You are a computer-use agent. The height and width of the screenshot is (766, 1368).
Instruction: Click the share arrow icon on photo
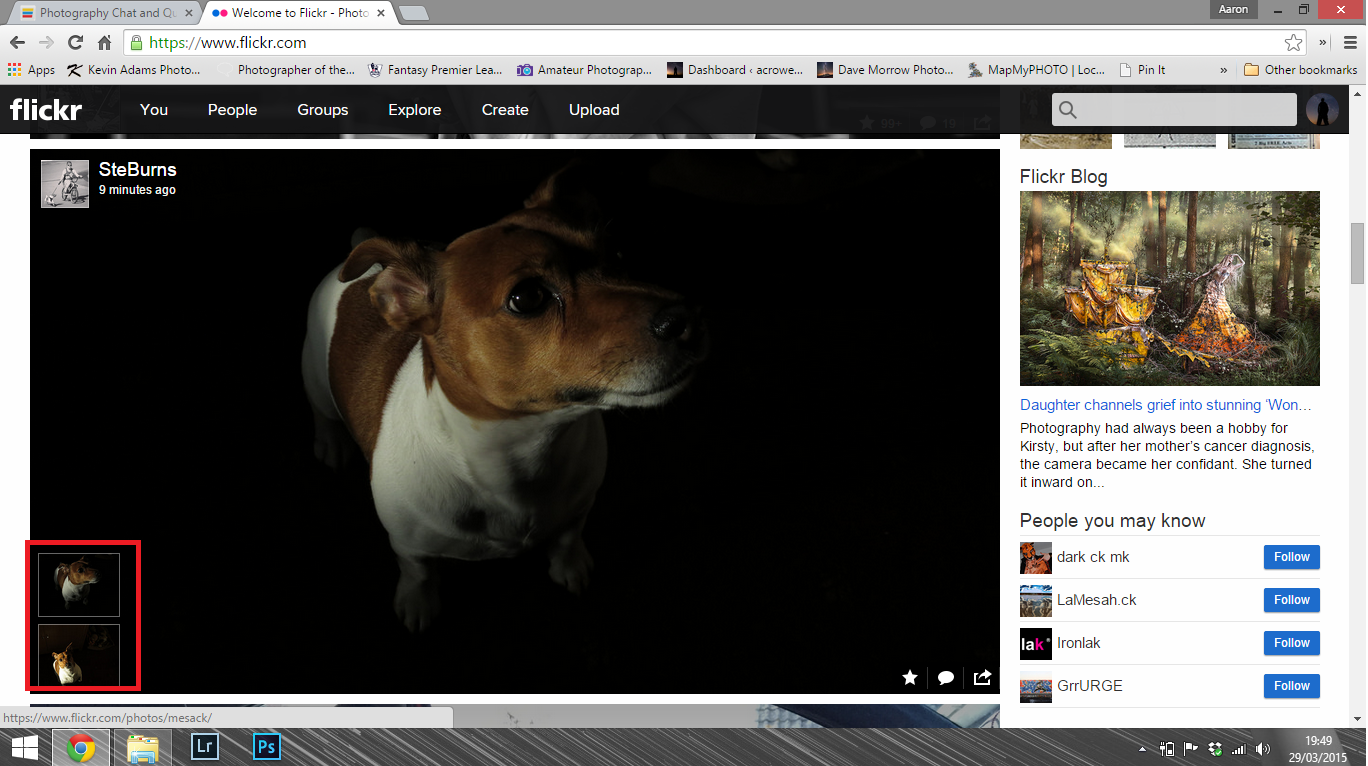[x=982, y=678]
